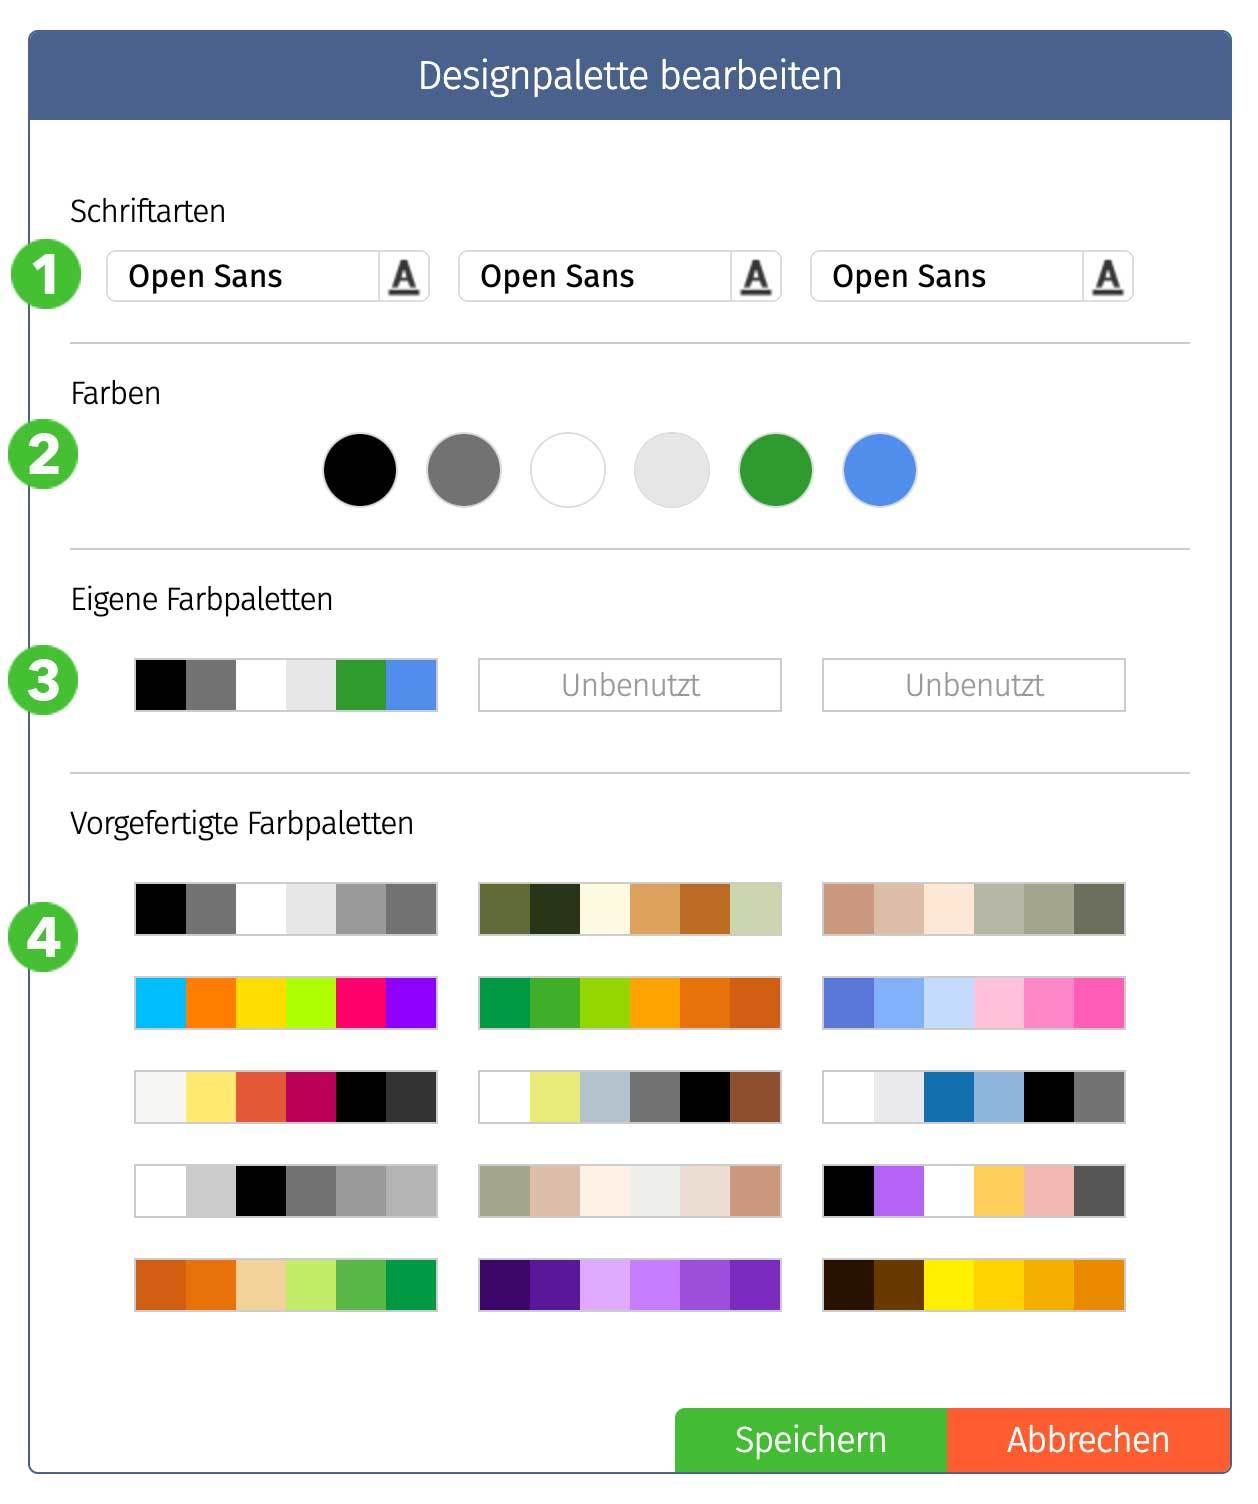Viewport: 1258px width, 1504px height.
Task: Click the Abbrechen button
Action: click(x=1088, y=1440)
